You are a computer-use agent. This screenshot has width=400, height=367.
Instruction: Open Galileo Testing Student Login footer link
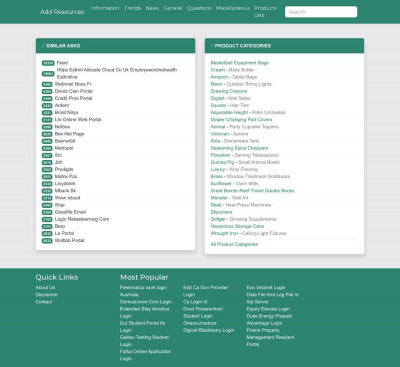coord(144,341)
